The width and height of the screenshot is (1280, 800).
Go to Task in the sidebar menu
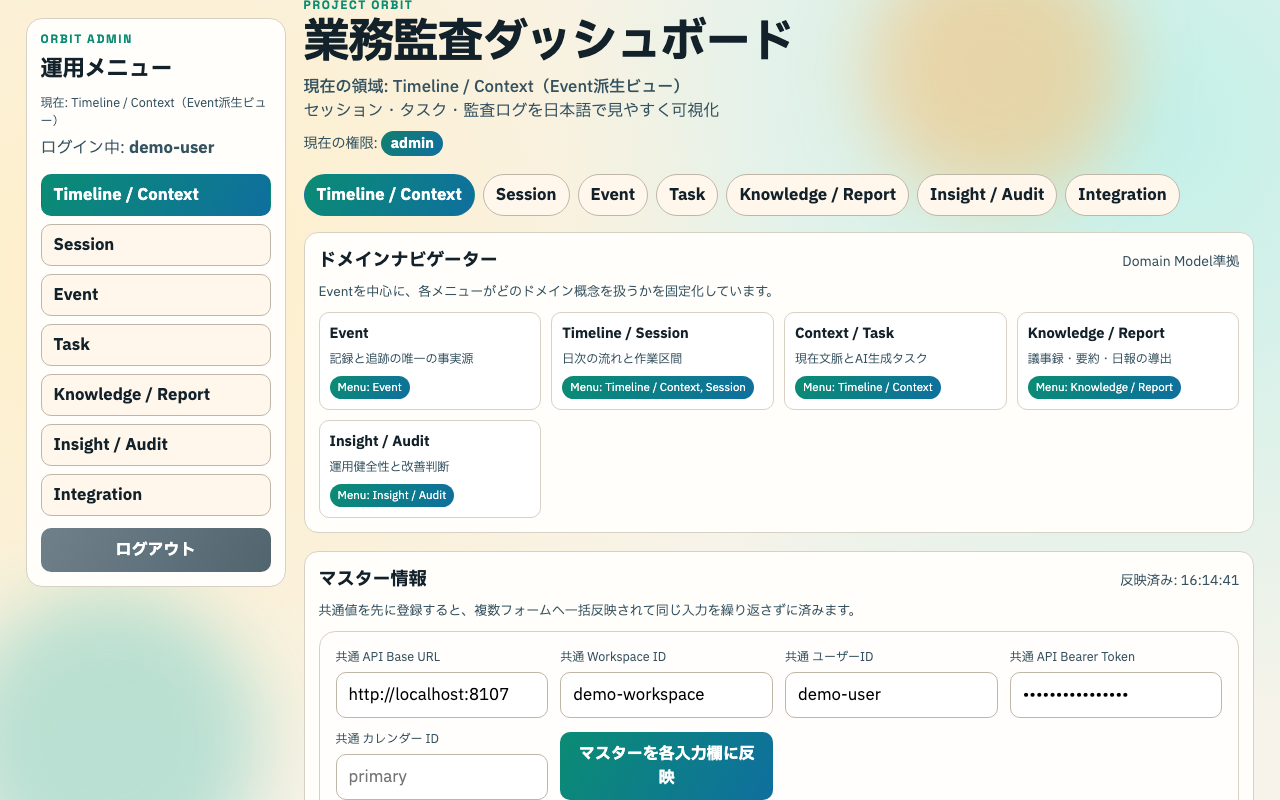(156, 345)
